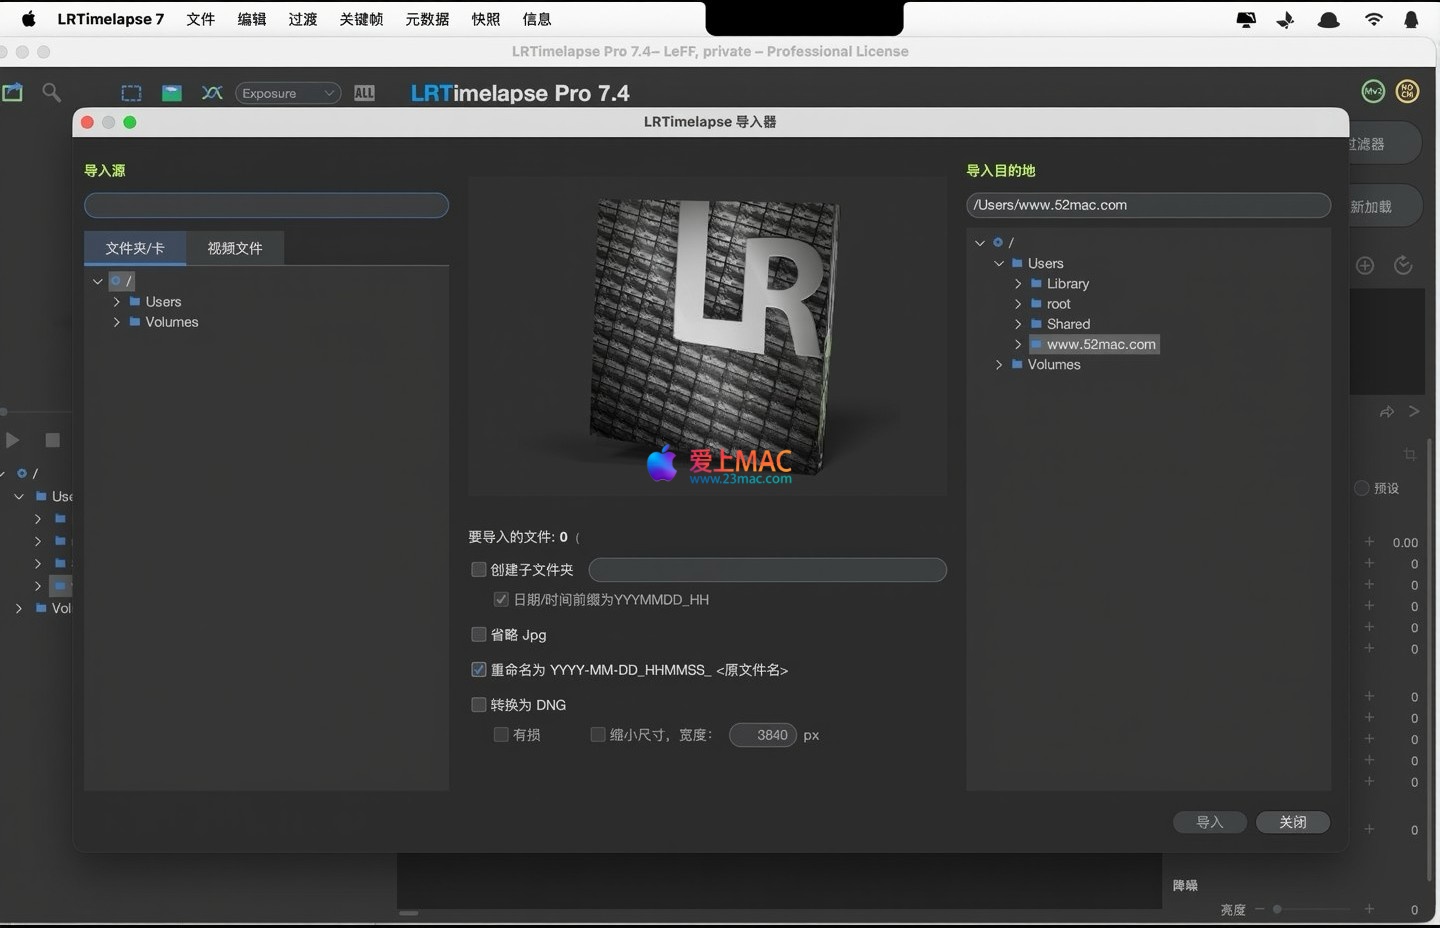Uncheck the 重命名为 YYYY-MM-DD_HHMMSS checkbox
The image size is (1440, 928).
point(479,669)
